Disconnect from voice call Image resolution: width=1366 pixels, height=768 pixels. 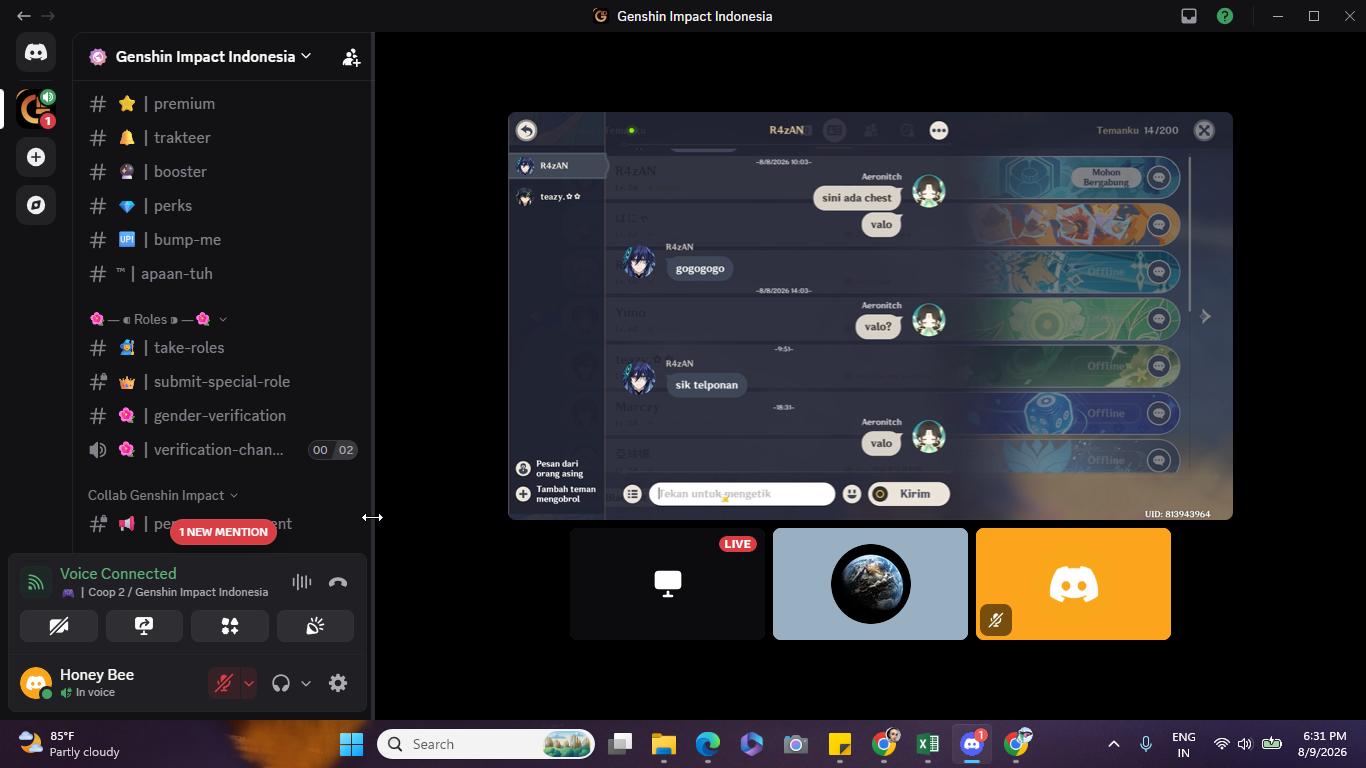338,582
